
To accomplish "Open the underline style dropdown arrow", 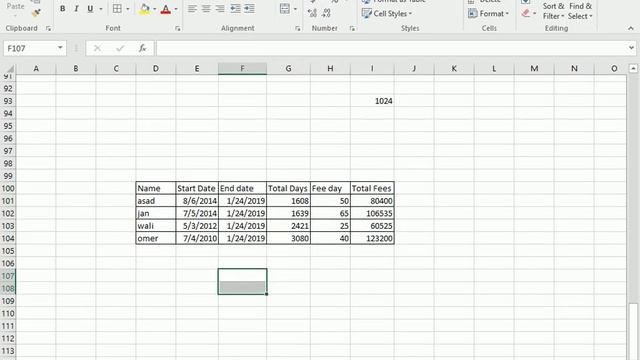I will (x=101, y=9).
